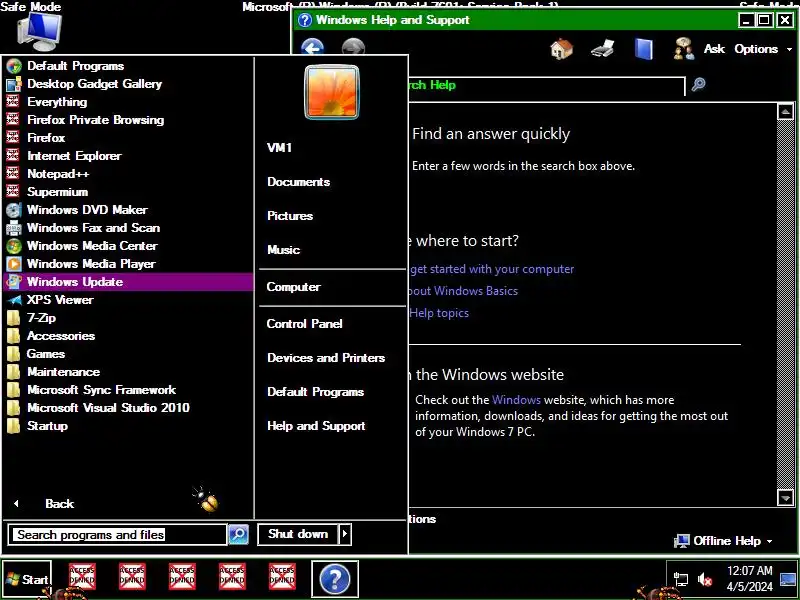Click the Help scrollbar down arrow

click(x=785, y=497)
